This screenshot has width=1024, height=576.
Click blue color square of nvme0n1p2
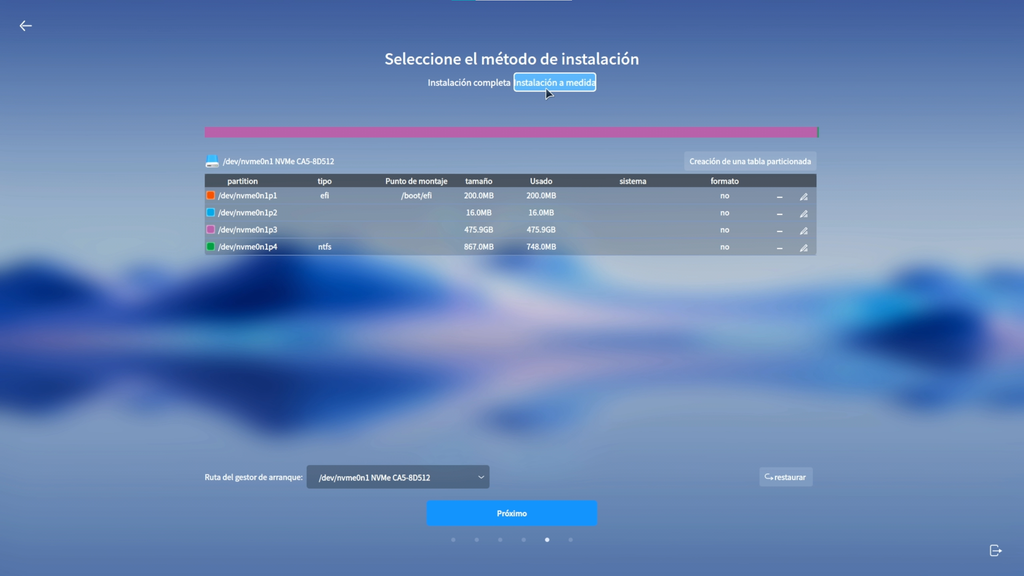coord(210,212)
